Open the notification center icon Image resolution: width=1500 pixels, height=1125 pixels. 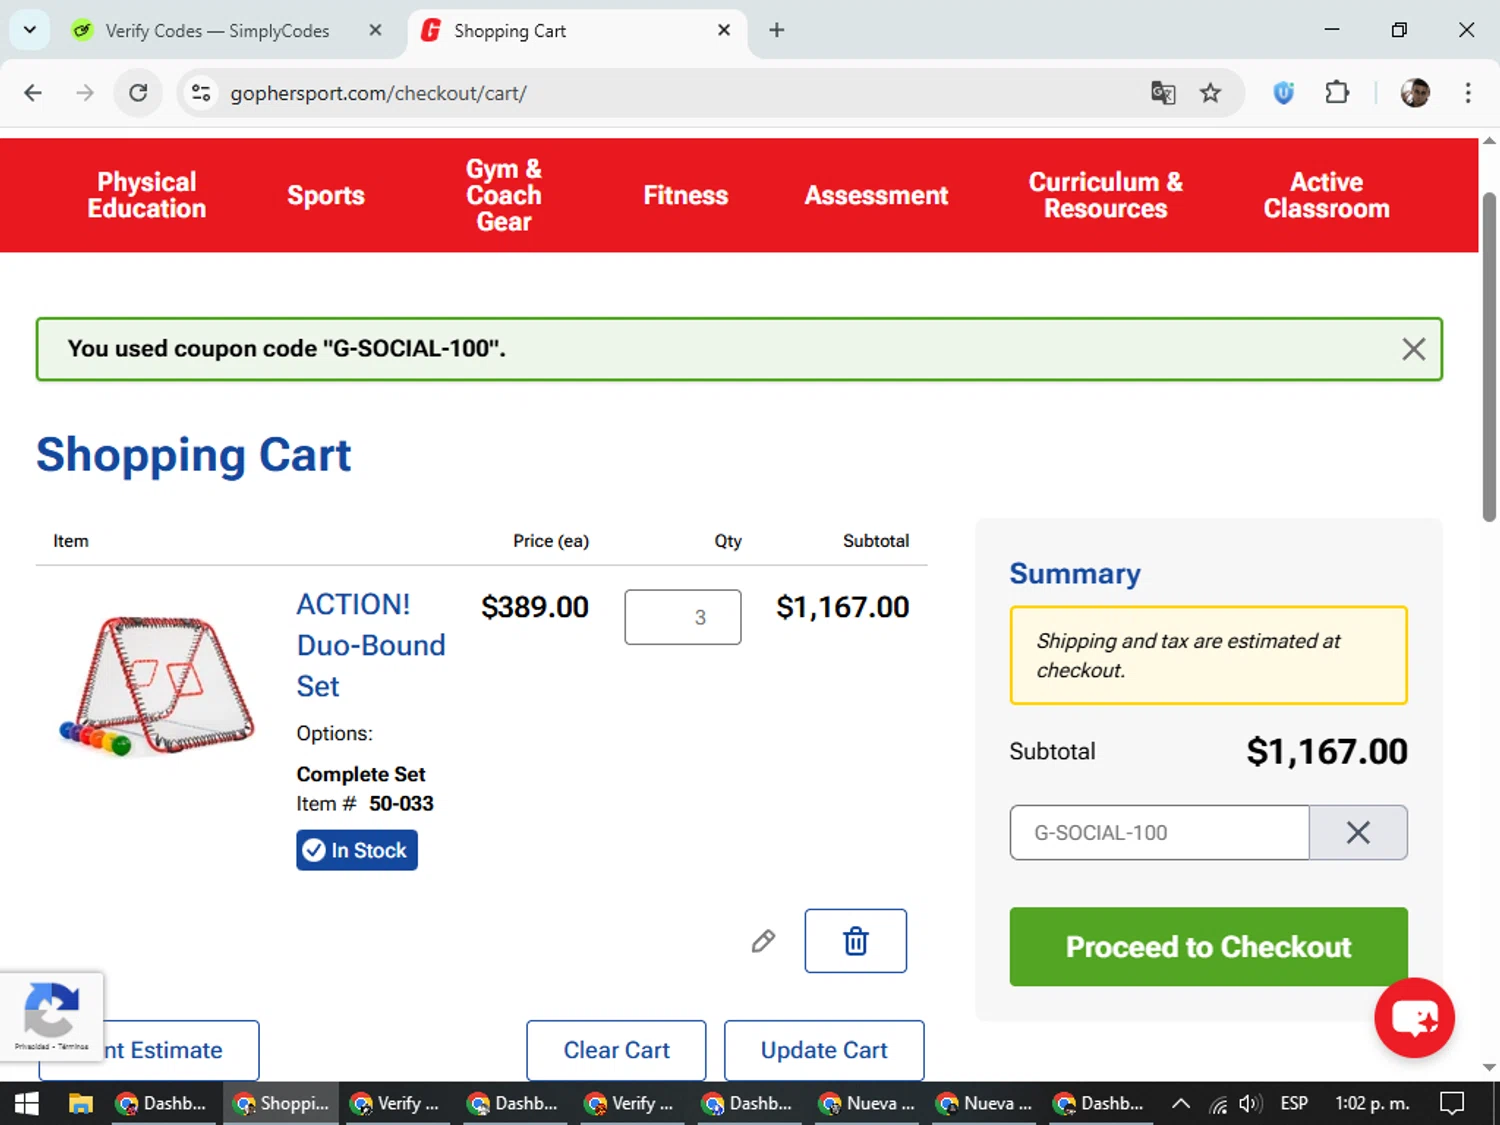(1452, 1103)
